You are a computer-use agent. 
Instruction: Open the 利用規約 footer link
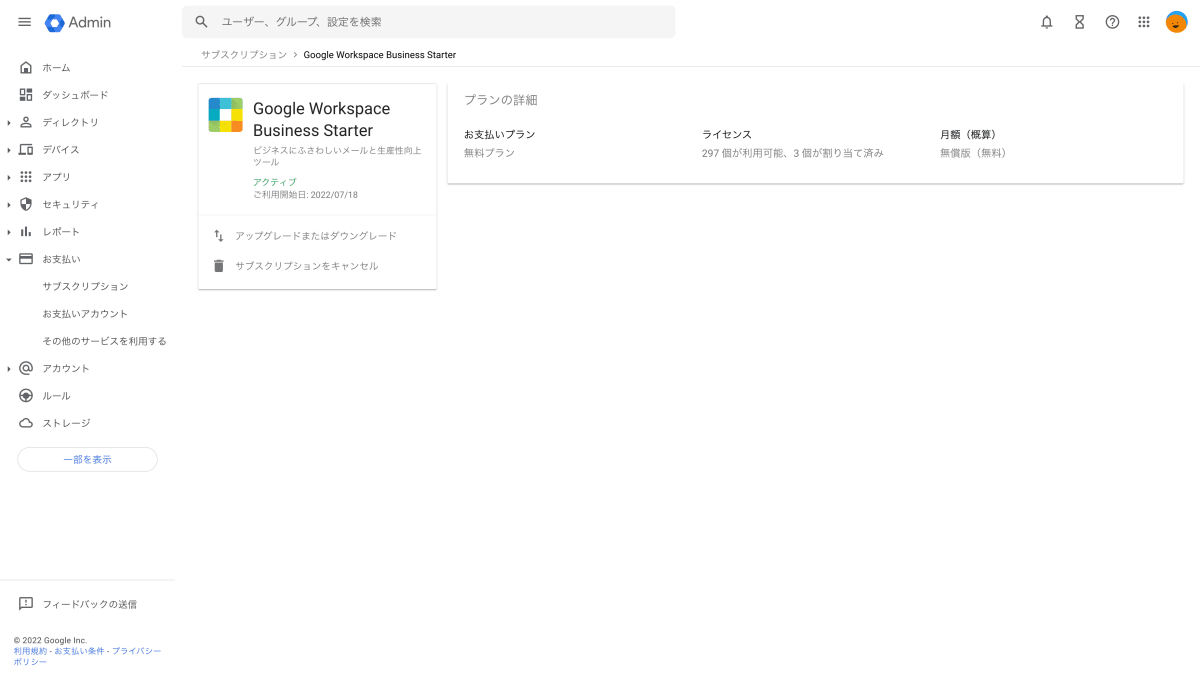[x=30, y=651]
